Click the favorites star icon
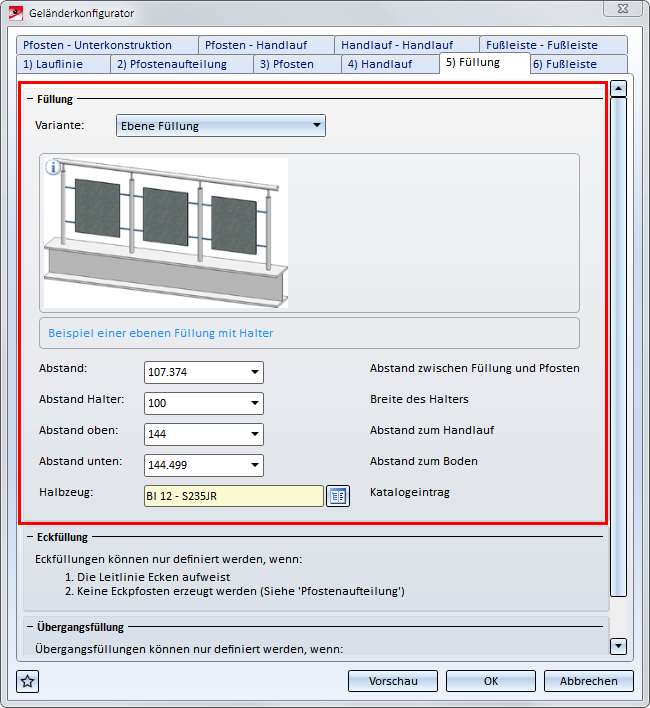 pos(28,681)
